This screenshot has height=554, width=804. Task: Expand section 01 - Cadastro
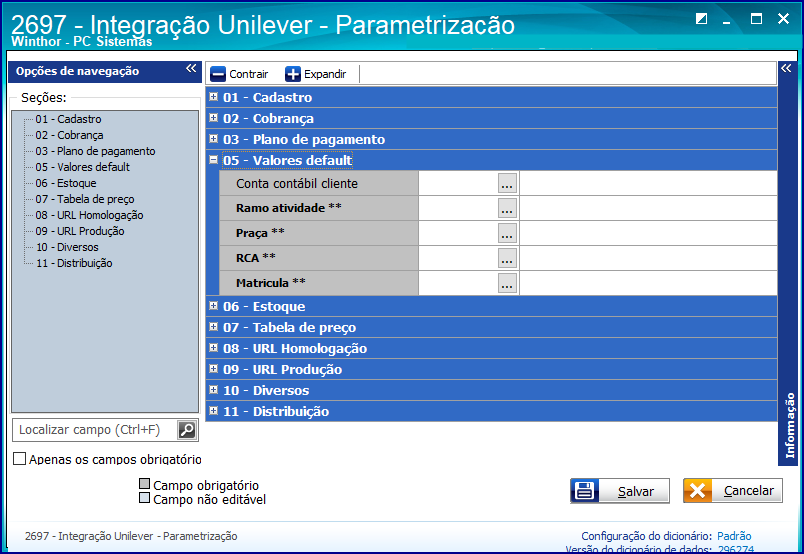point(214,96)
